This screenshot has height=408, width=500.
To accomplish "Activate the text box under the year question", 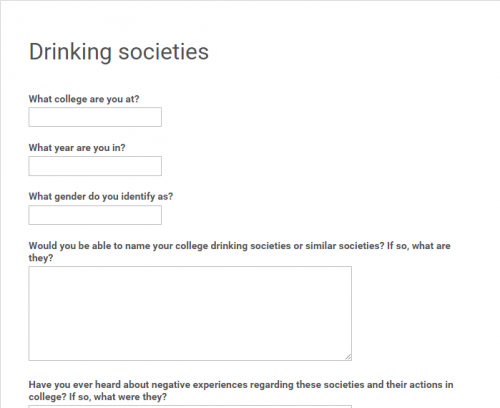I will 95,166.
